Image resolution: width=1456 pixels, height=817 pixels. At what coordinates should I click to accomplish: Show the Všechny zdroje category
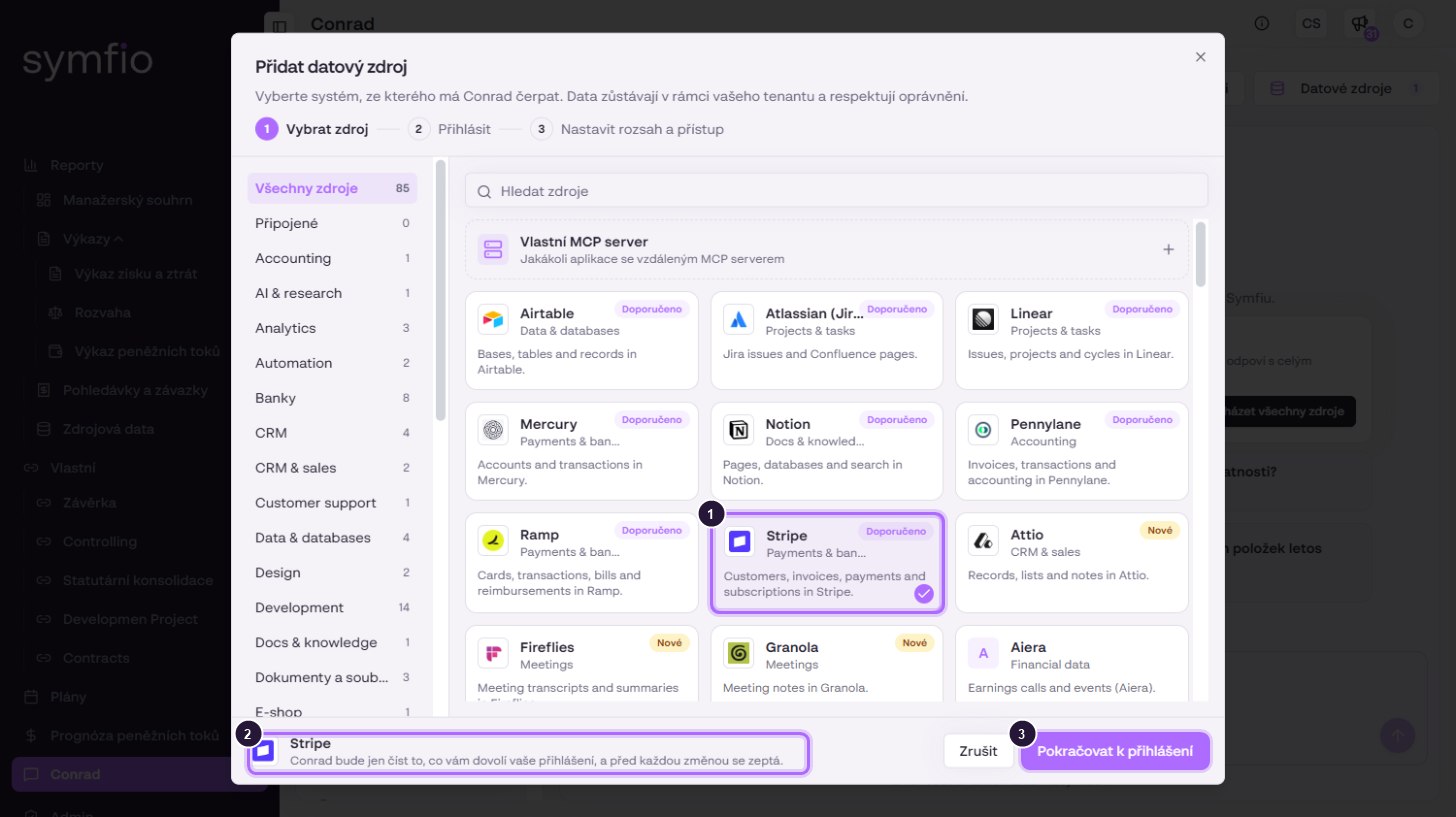coord(332,188)
